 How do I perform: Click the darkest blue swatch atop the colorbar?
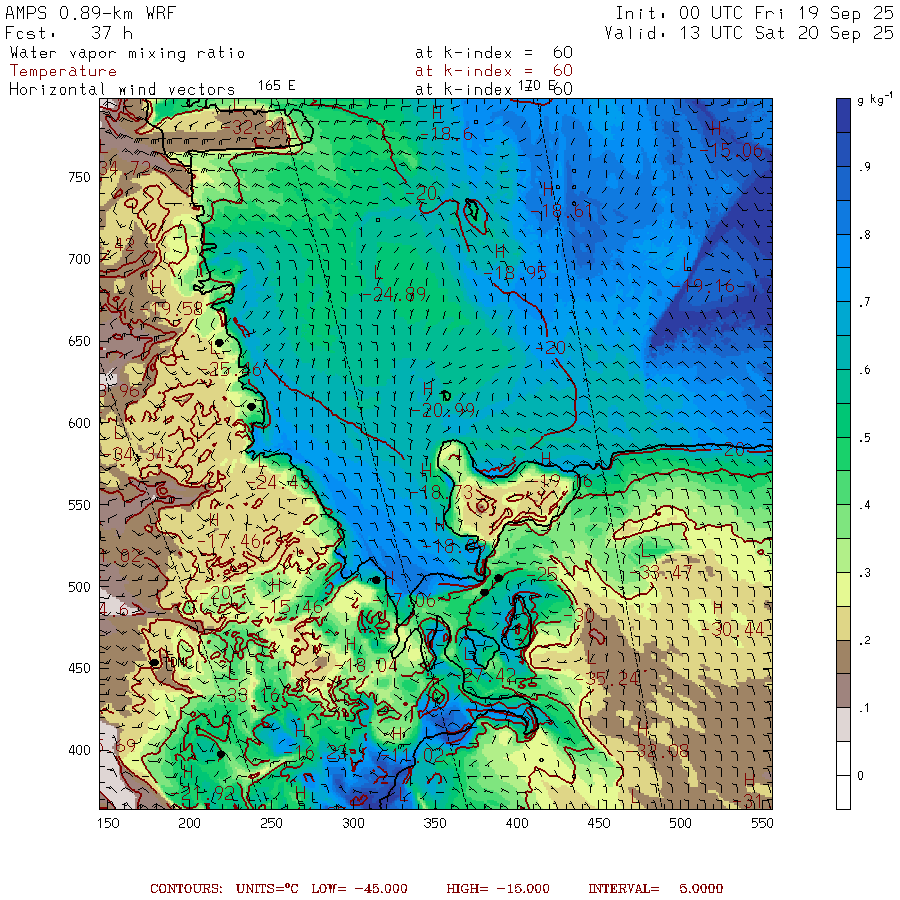[845, 118]
